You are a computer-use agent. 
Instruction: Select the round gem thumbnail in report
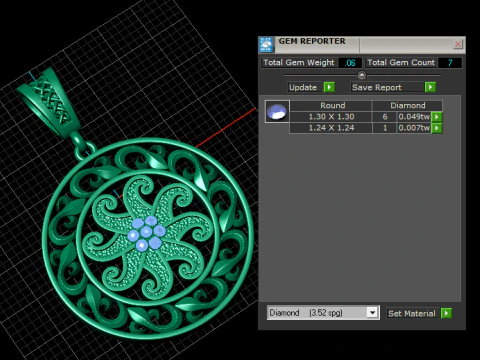click(277, 111)
